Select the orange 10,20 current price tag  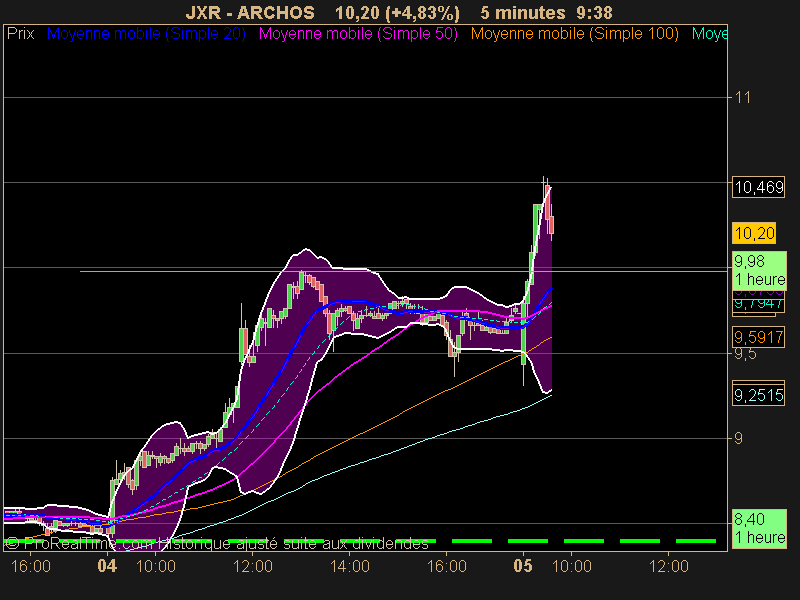pyautogui.click(x=754, y=233)
